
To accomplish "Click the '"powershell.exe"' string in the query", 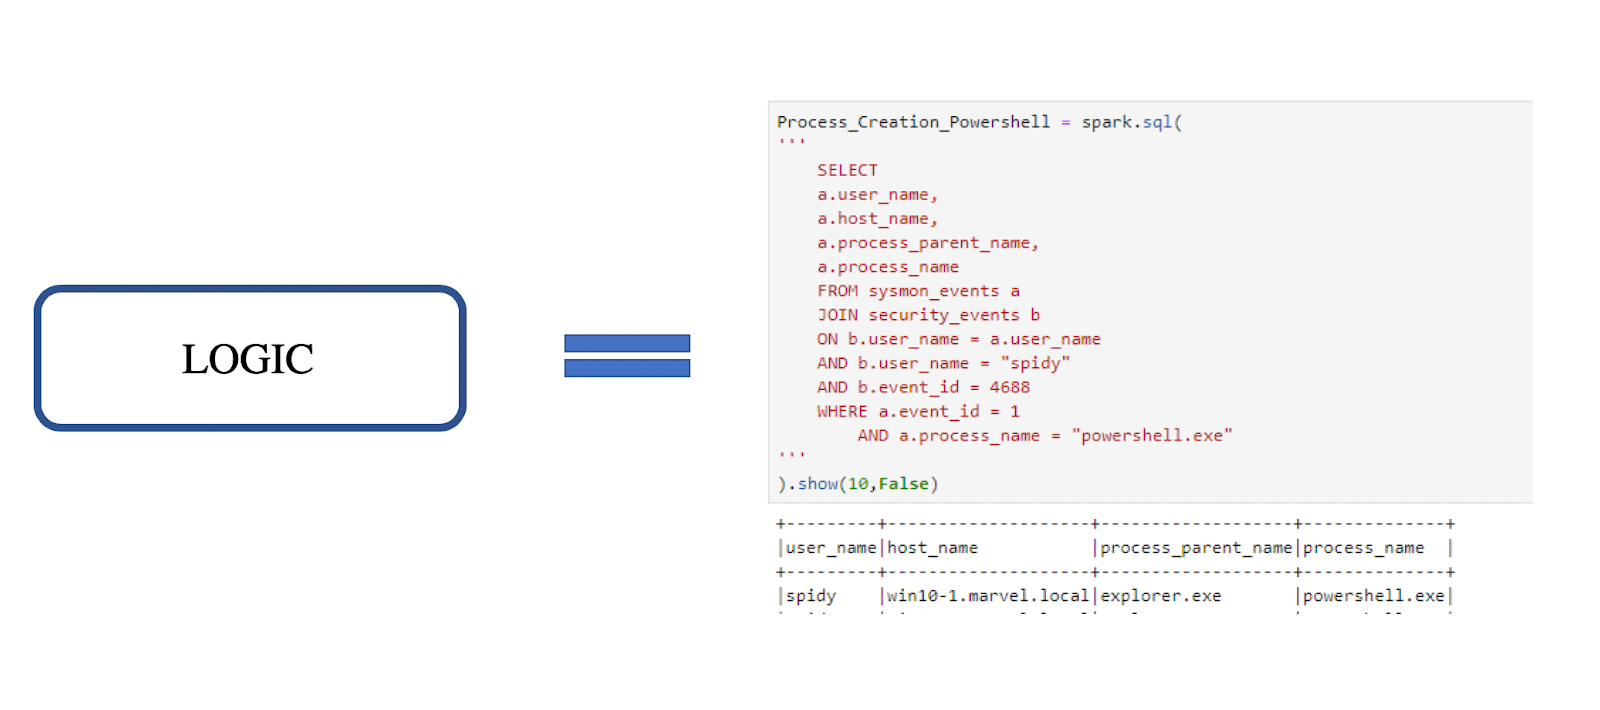I will pyautogui.click(x=1152, y=435).
